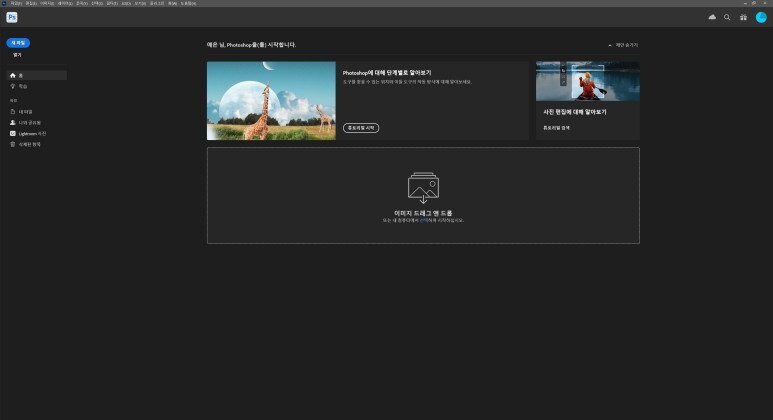Open the What's New gift icon
Viewport: 773px width, 420px height.
click(743, 17)
